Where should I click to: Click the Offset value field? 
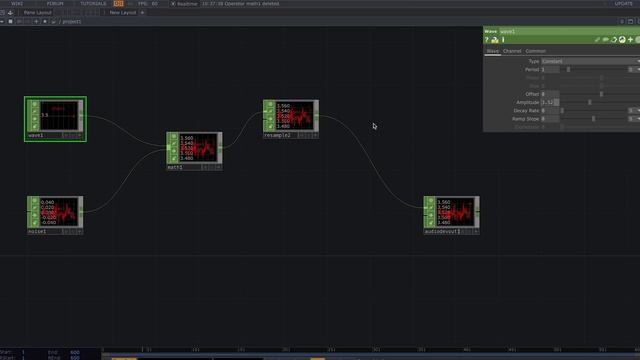click(x=550, y=94)
